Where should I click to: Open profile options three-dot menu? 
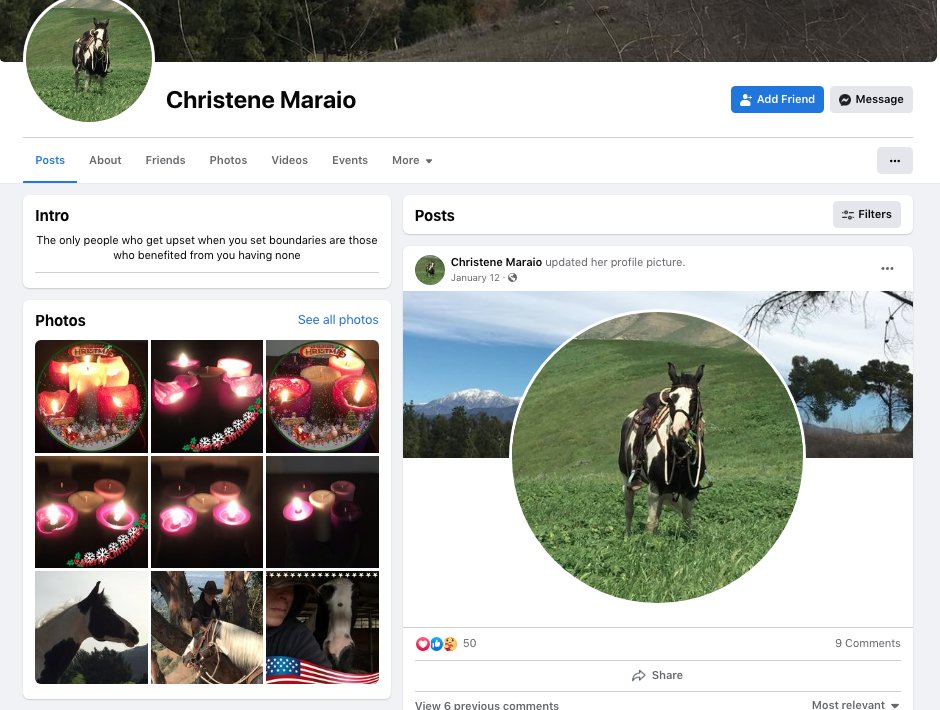click(x=894, y=161)
